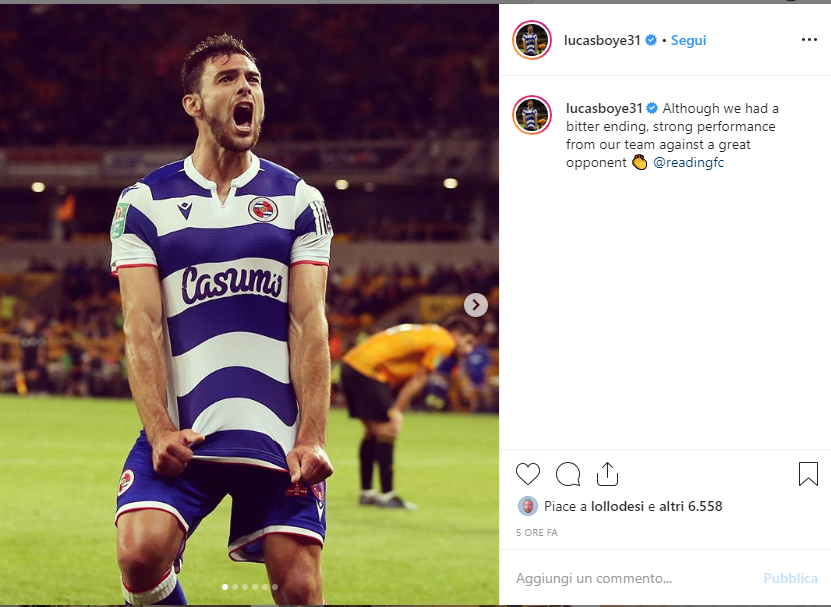
Task: Follow the account via Segui
Action: point(688,40)
